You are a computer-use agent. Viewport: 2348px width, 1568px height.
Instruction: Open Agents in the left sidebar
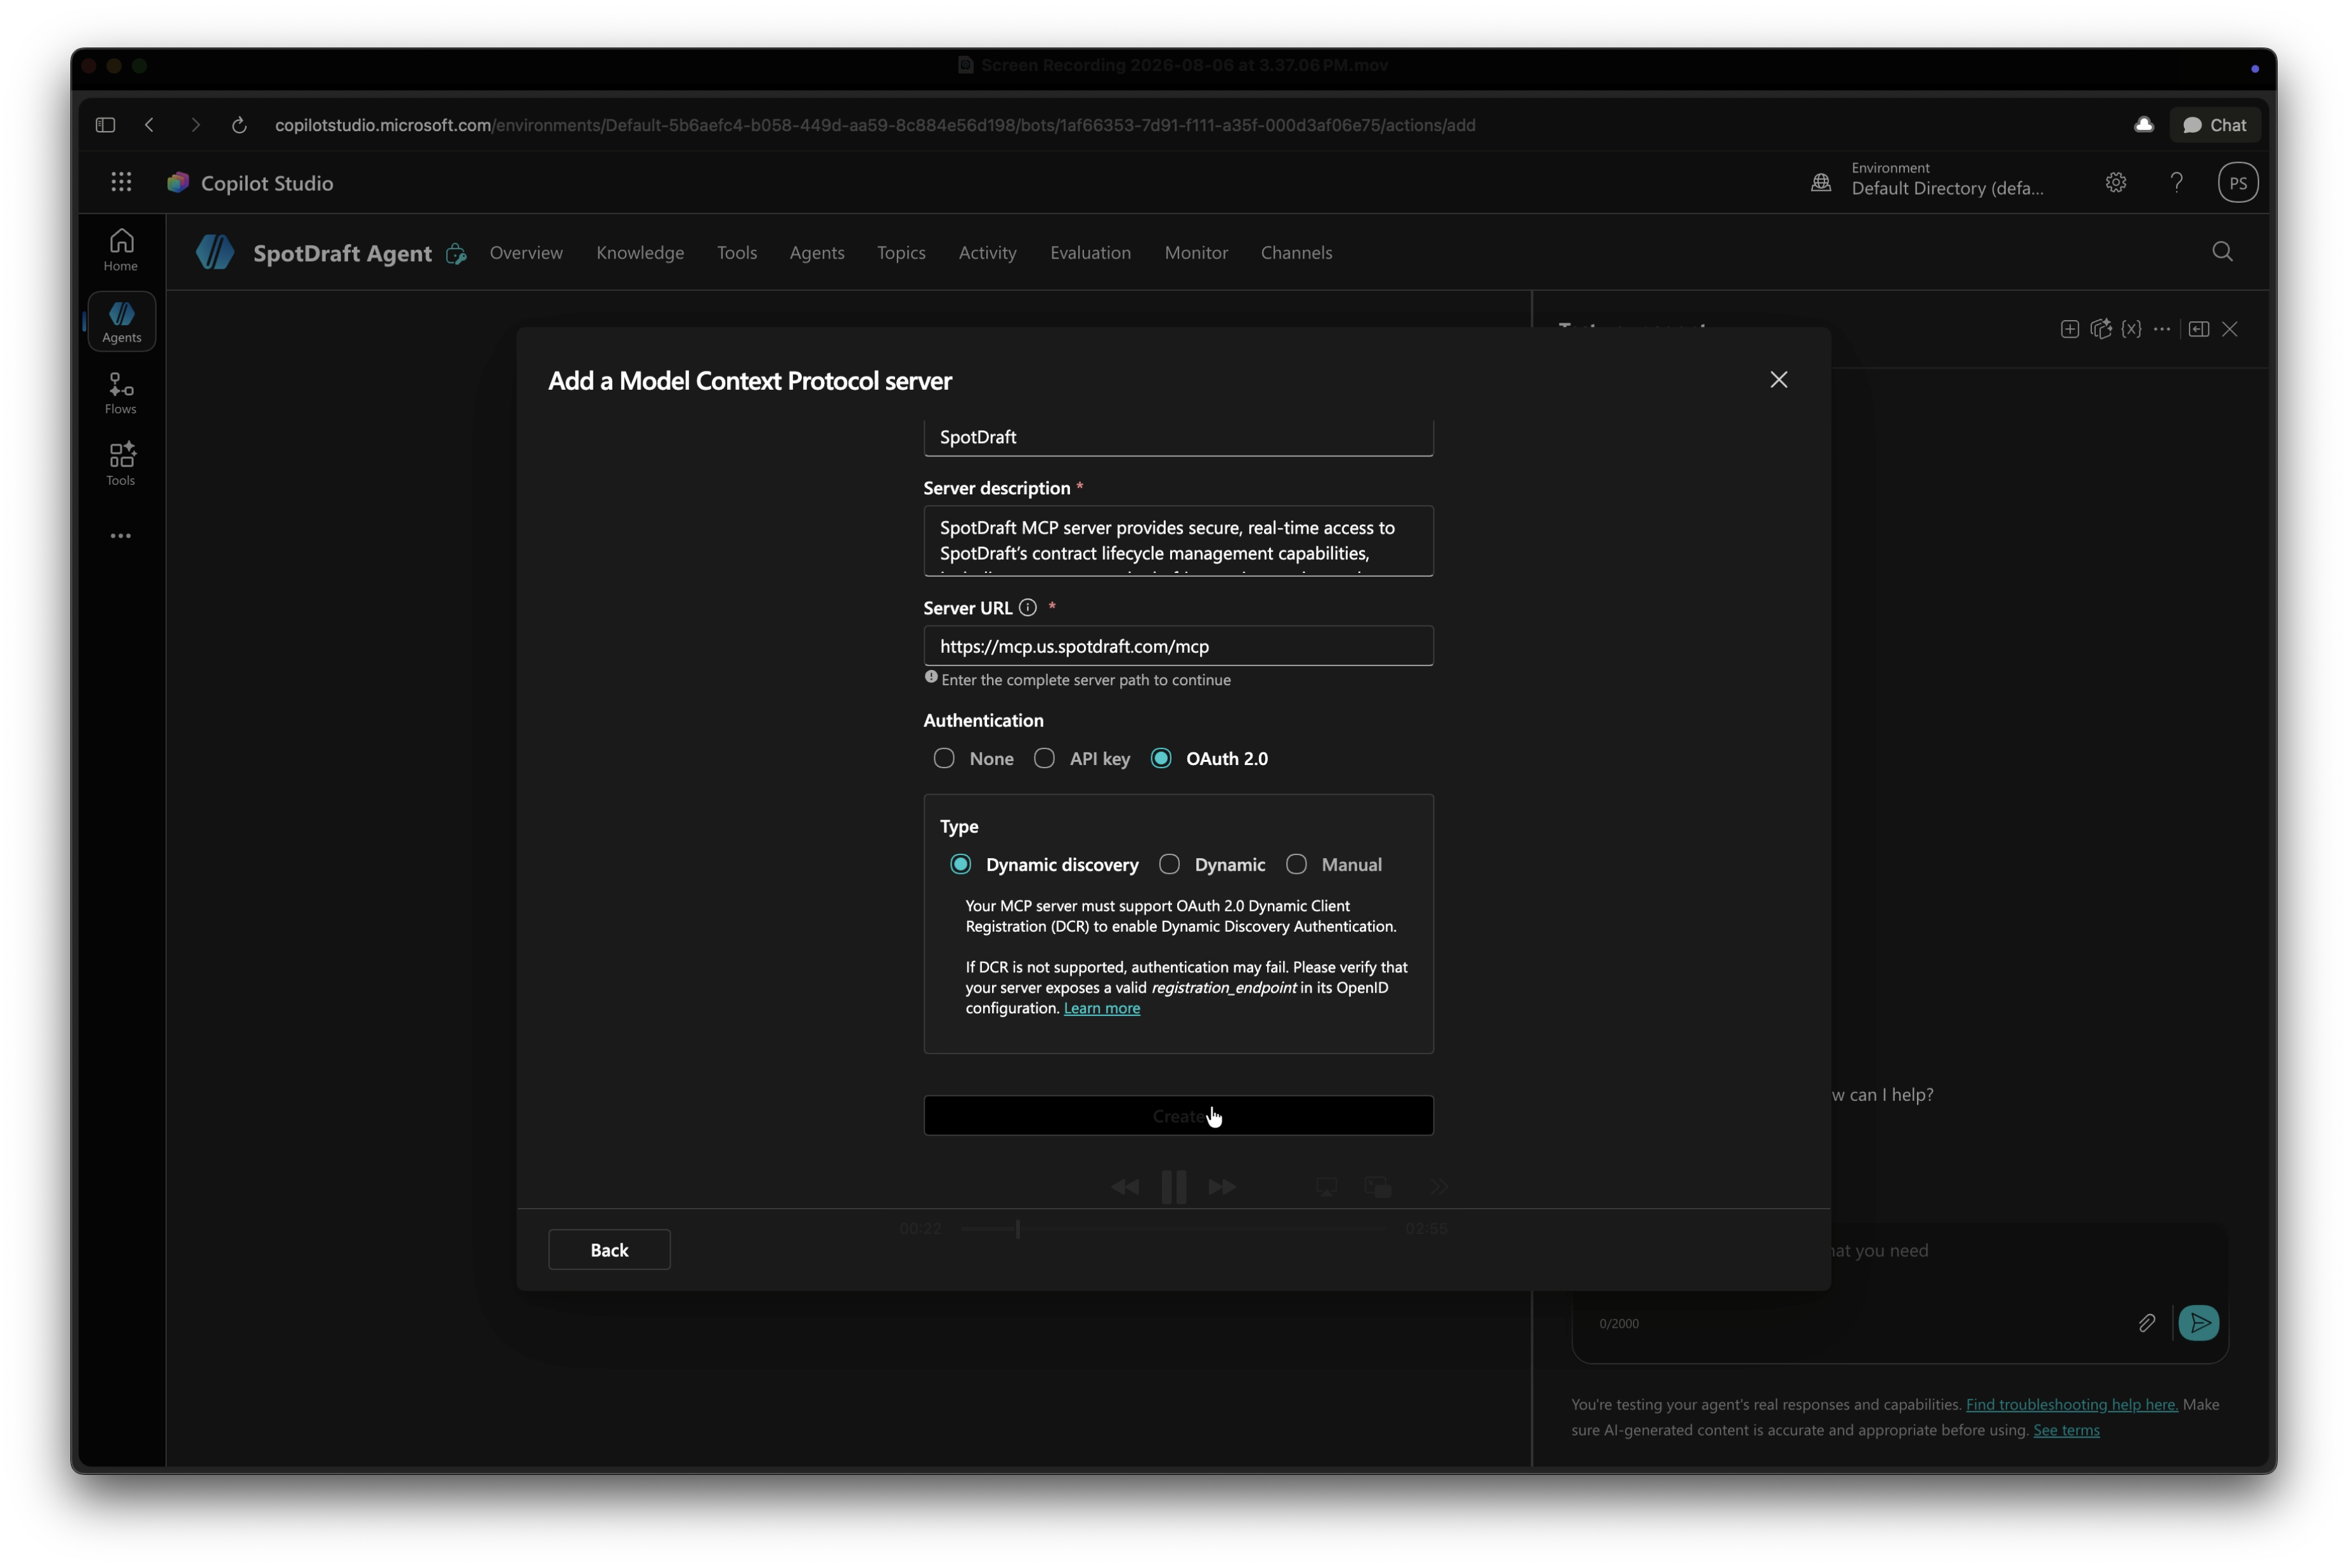coord(121,322)
